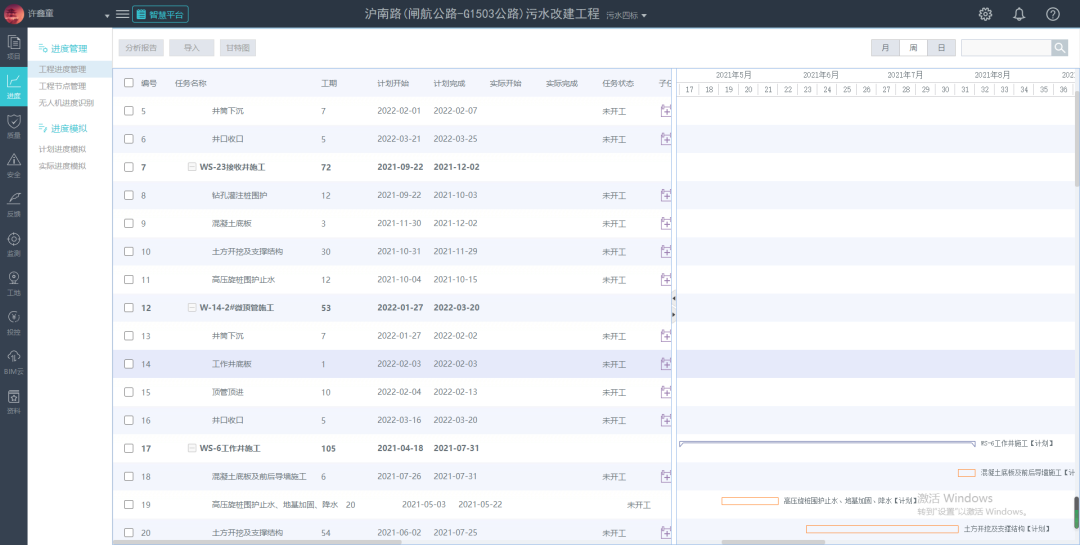The width and height of the screenshot is (1080, 545).
Task: Click the 高压旋桩围护止水 orange Gantt bar
Action: pos(750,501)
